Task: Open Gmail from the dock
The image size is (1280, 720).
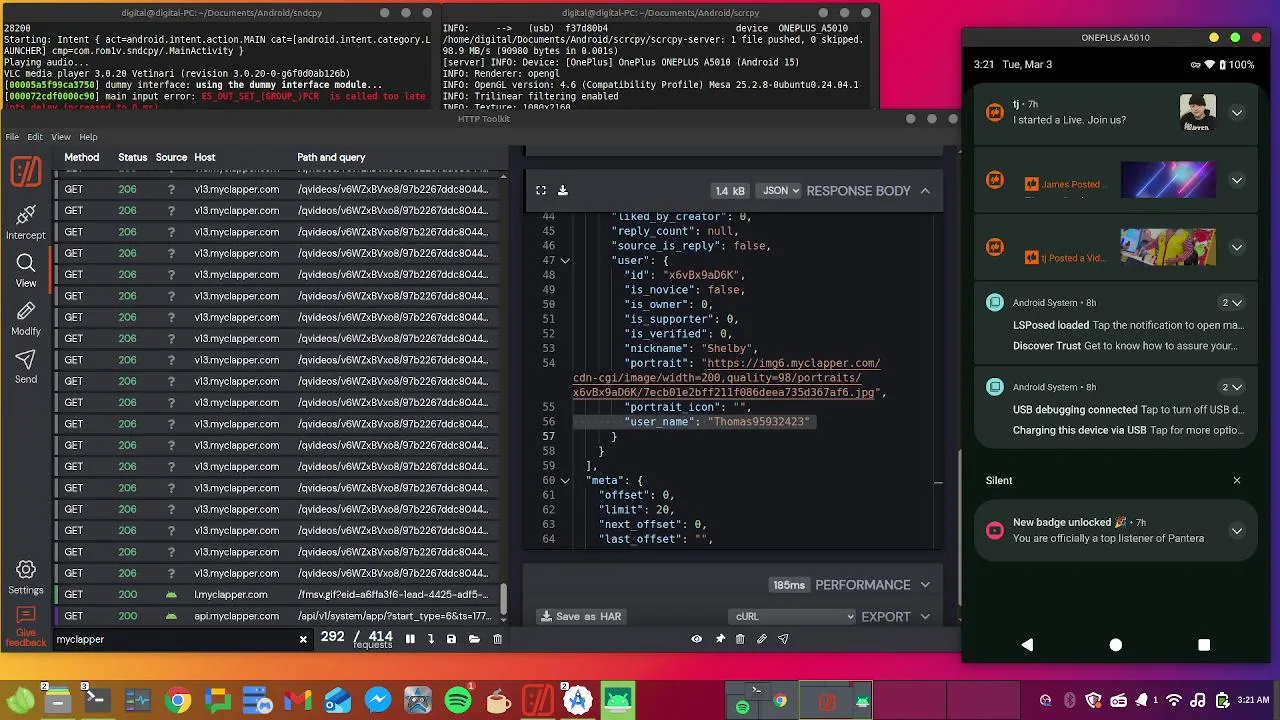Action: (x=298, y=701)
